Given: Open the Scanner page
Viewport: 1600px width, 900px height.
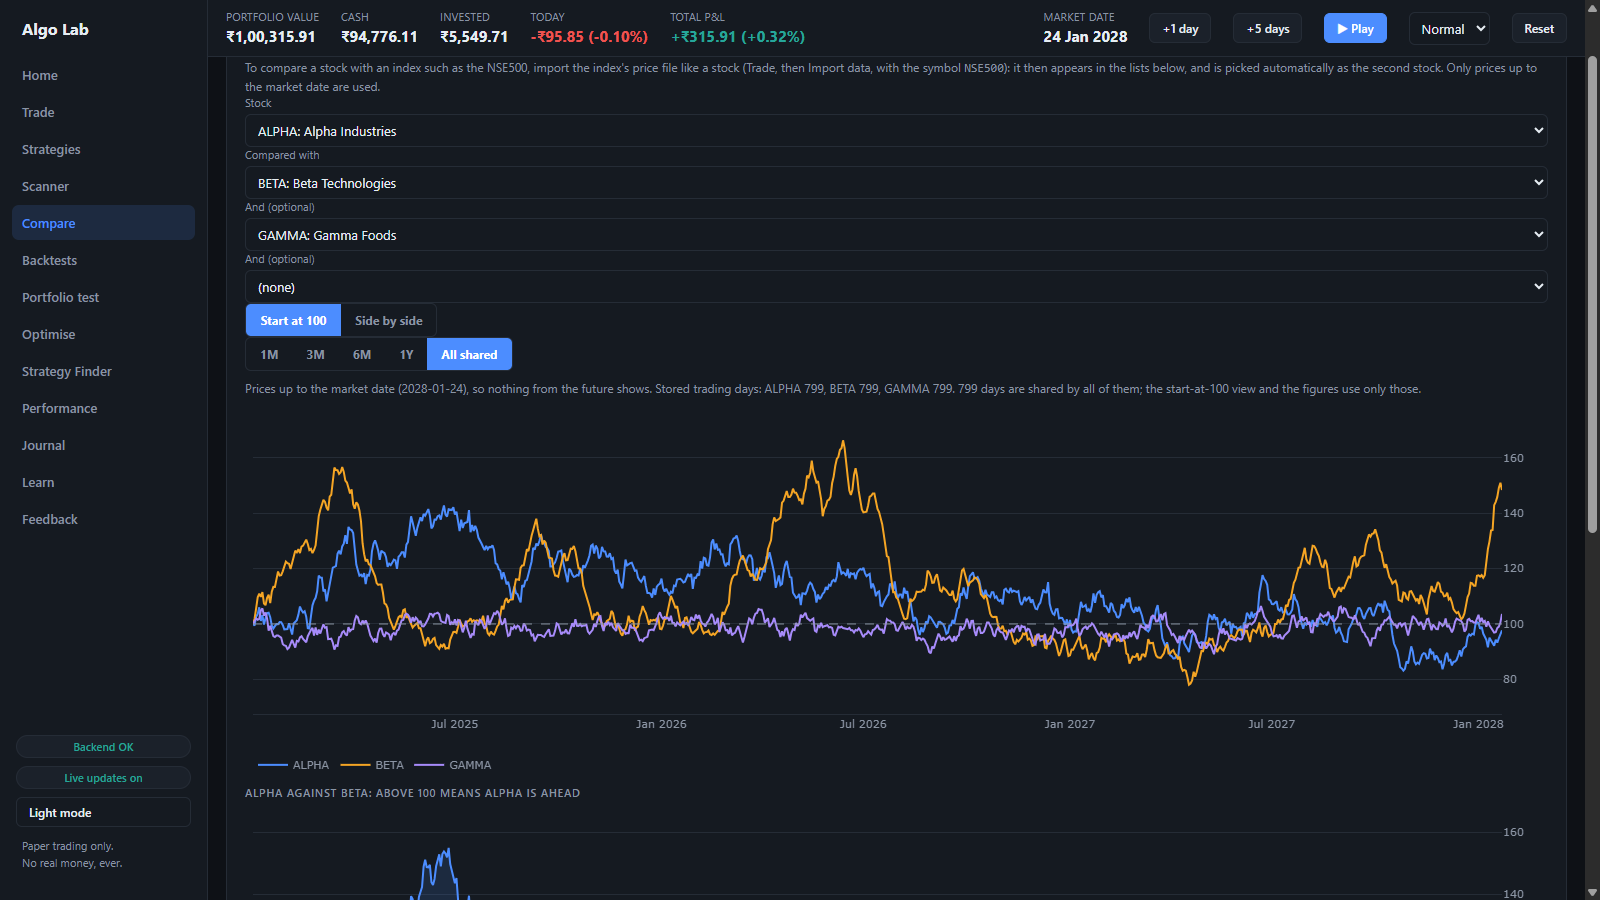Looking at the screenshot, I should tap(103, 186).
